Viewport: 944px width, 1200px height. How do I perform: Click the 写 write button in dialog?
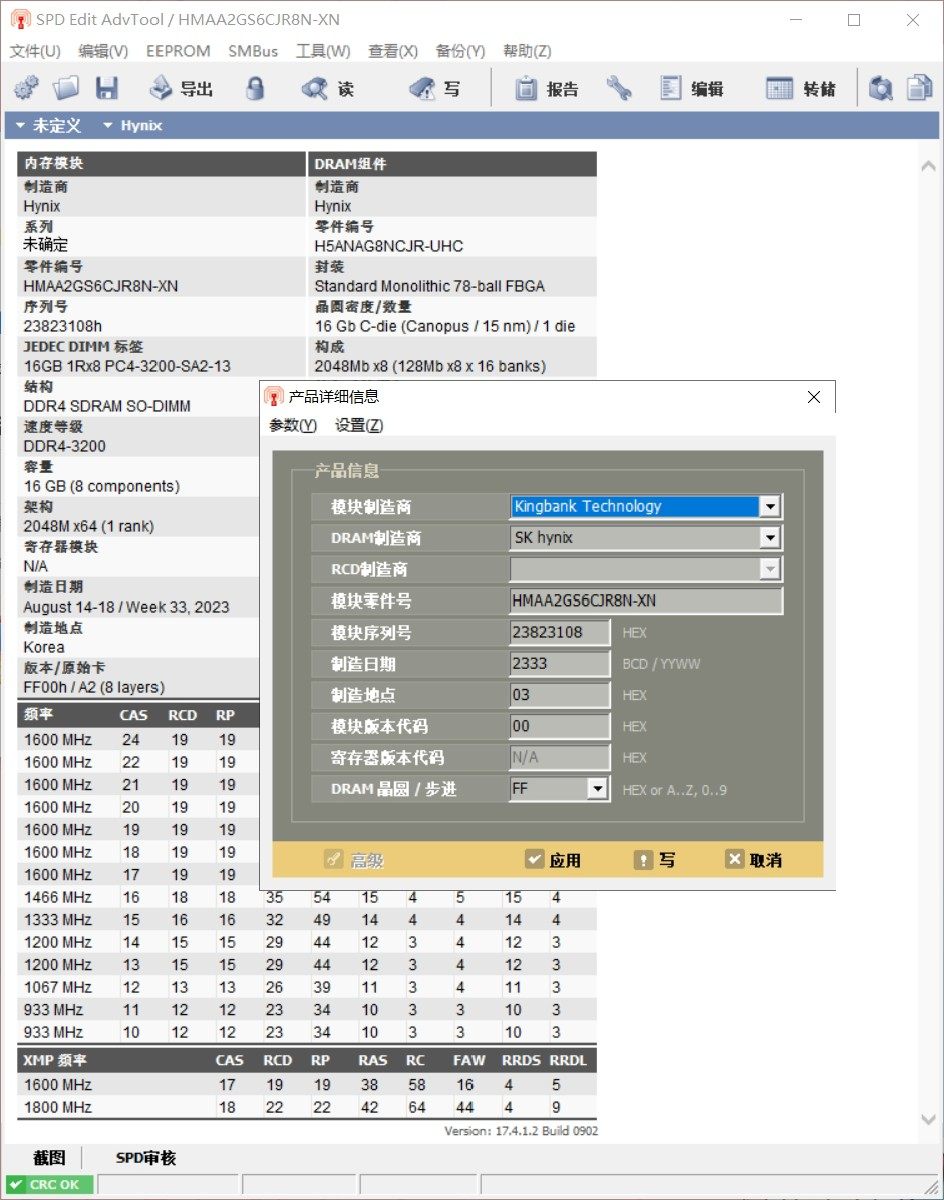(654, 860)
